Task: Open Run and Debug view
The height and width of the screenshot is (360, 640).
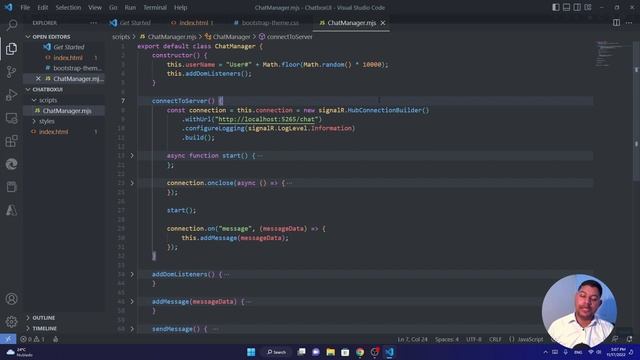Action: tap(11, 95)
